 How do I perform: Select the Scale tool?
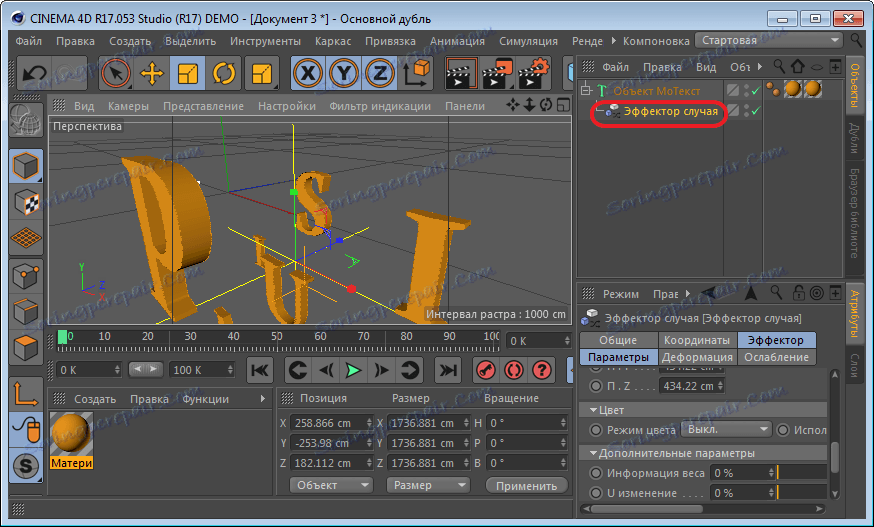point(187,73)
